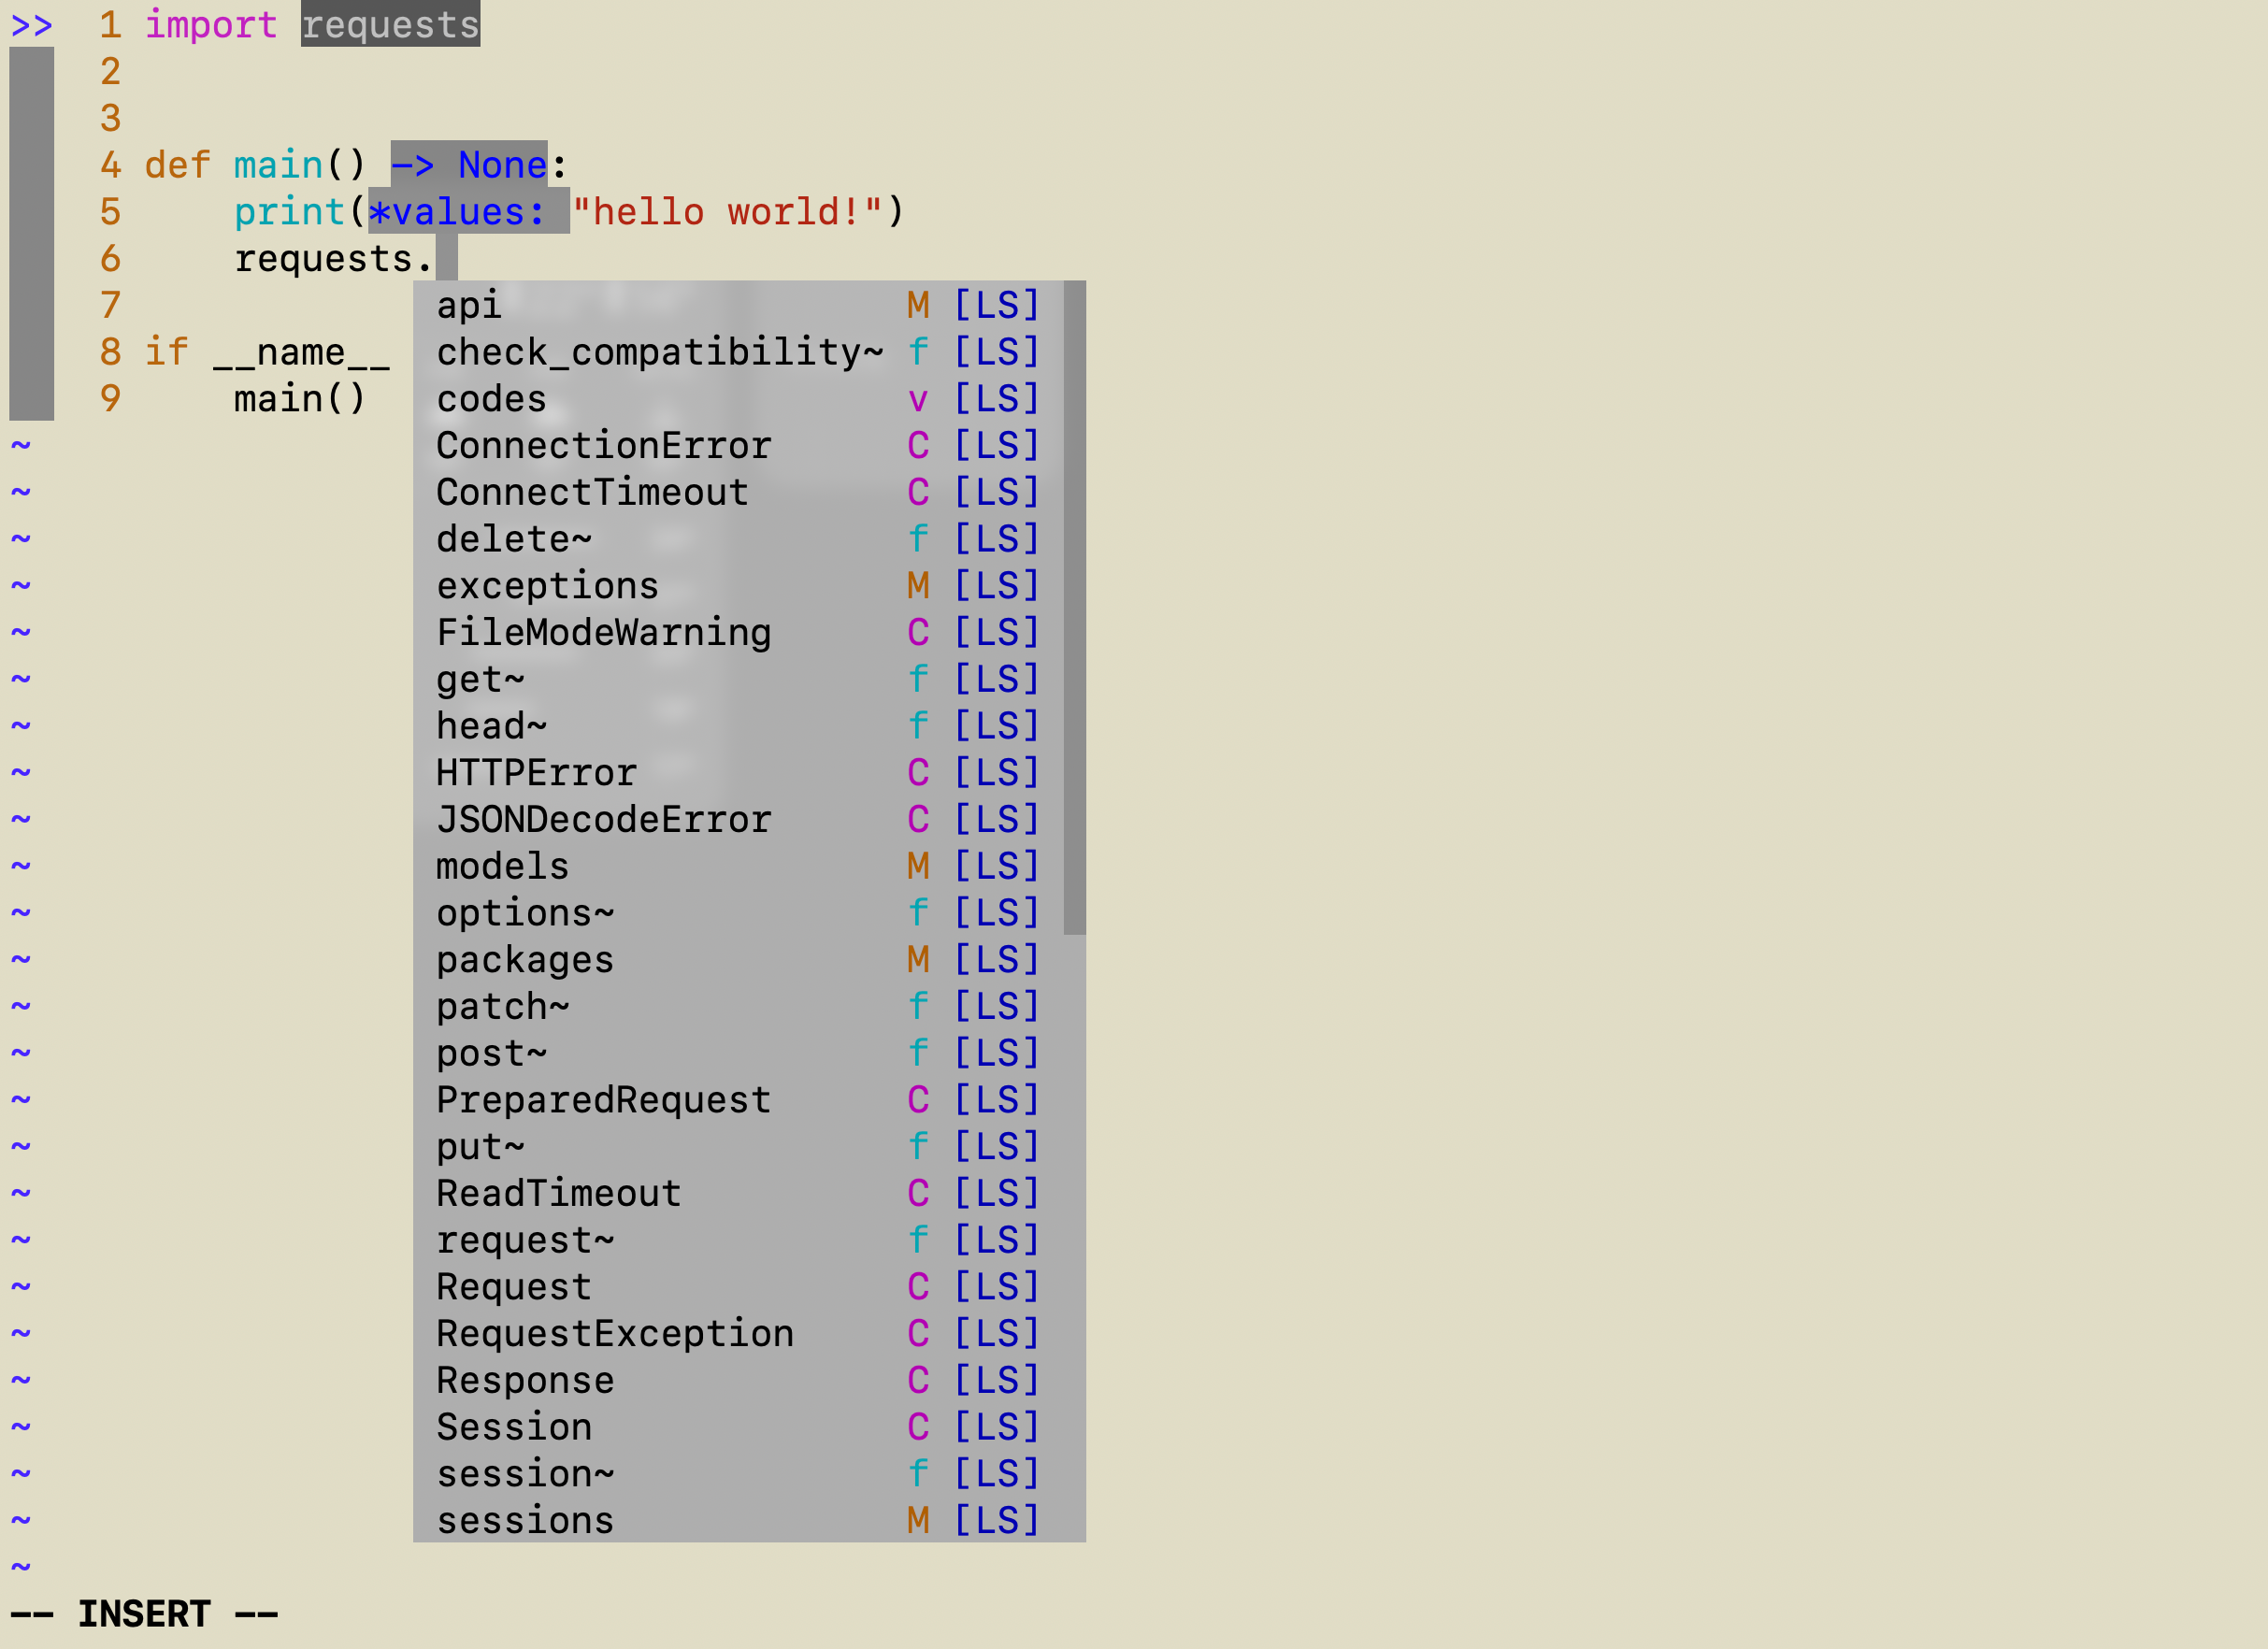Screen dimensions: 2268x1649
Task: Pick 'HTTPError' class suggestion
Action: point(738,772)
